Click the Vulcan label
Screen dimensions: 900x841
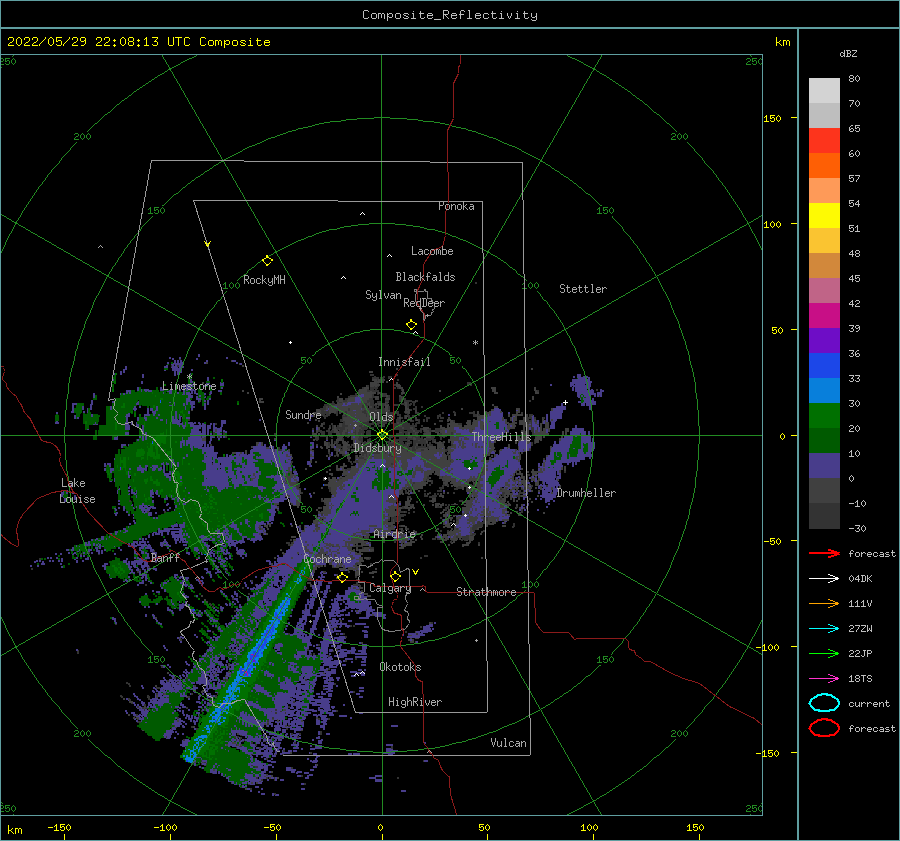[x=508, y=743]
